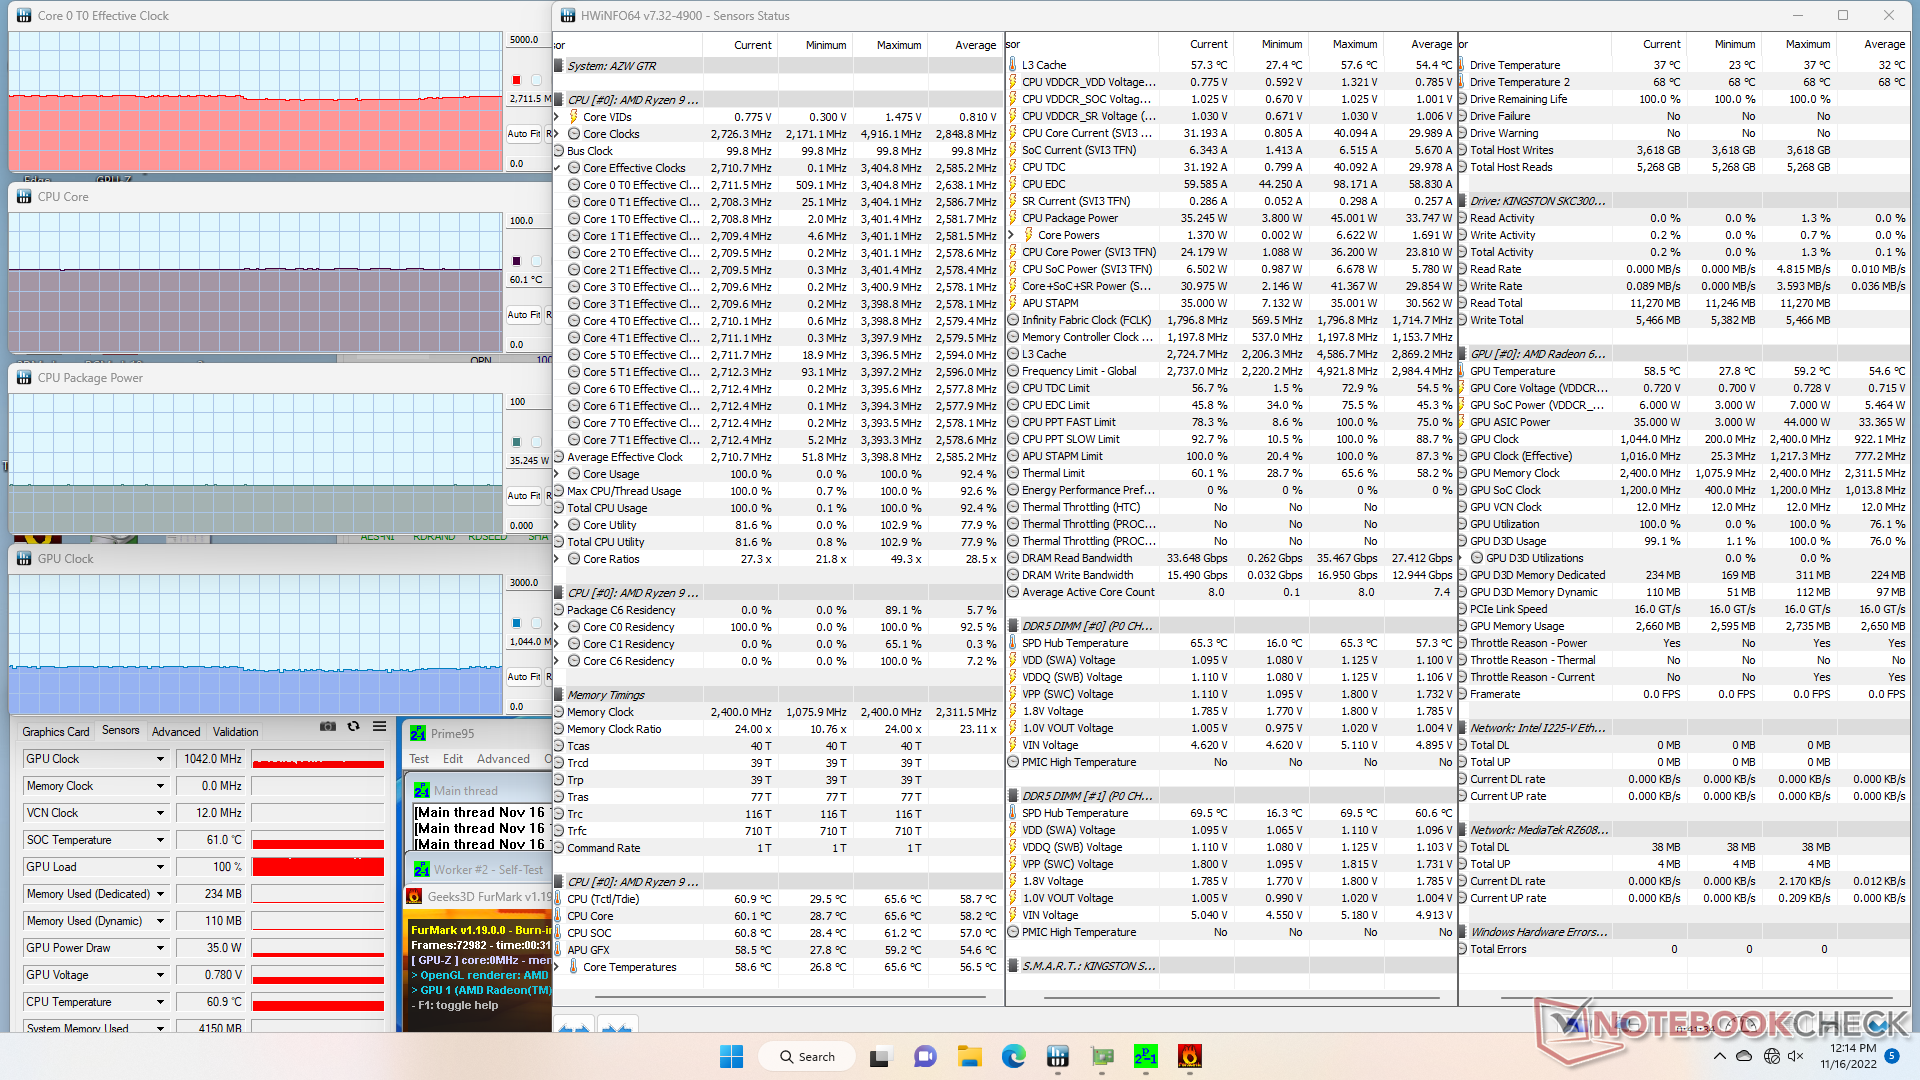Click the Core VIDs lightning bolt icon
Viewport: 1920px width, 1080px height.
[574, 117]
